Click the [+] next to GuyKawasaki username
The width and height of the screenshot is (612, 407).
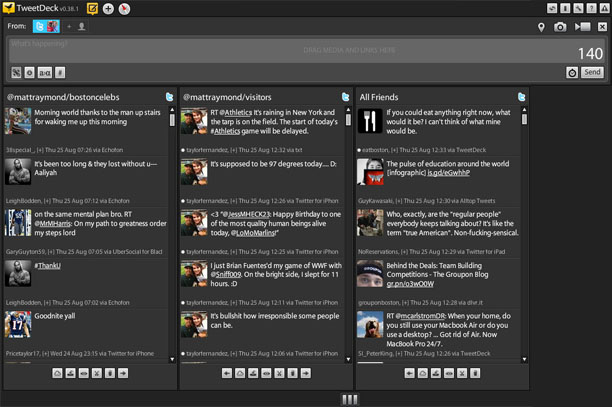point(399,201)
